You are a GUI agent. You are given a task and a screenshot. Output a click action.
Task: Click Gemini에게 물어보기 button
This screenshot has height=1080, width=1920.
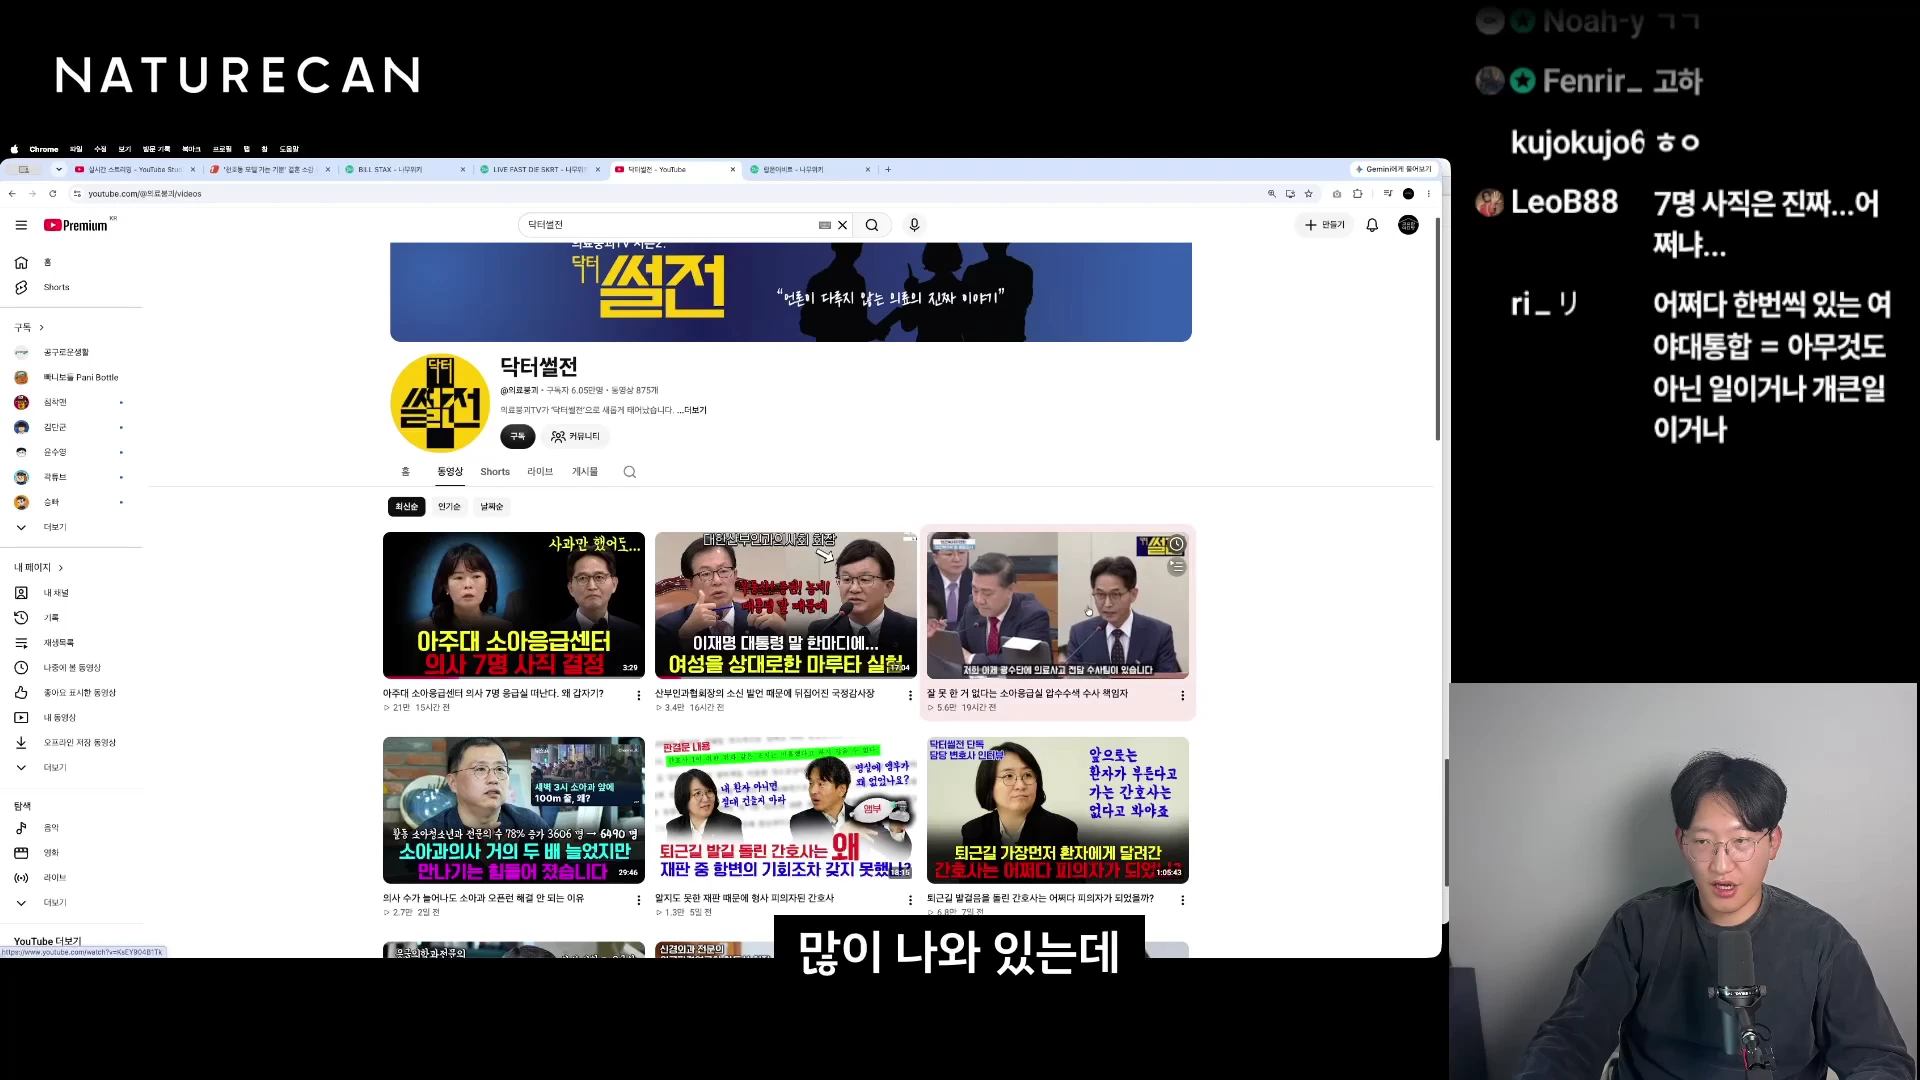click(1394, 170)
